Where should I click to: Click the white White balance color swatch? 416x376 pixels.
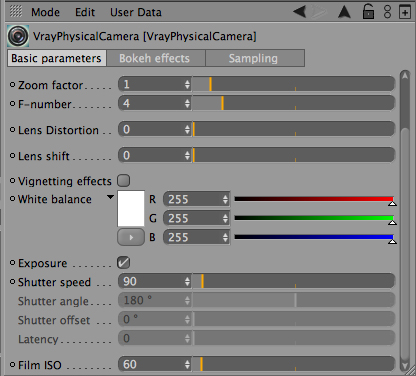point(131,209)
